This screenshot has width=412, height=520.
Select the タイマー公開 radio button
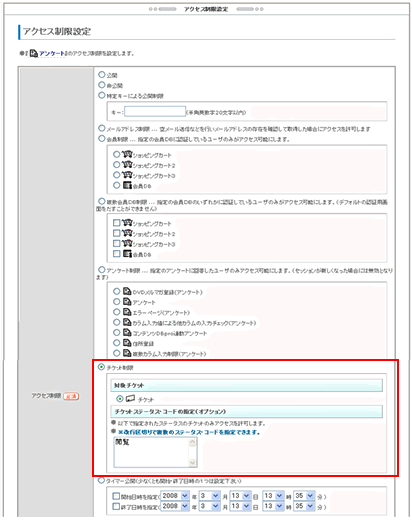click(x=101, y=480)
